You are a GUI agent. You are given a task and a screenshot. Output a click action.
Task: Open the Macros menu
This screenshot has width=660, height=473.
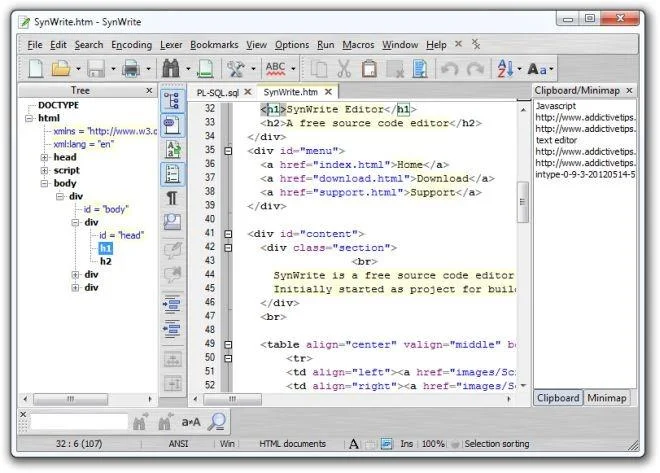358,45
